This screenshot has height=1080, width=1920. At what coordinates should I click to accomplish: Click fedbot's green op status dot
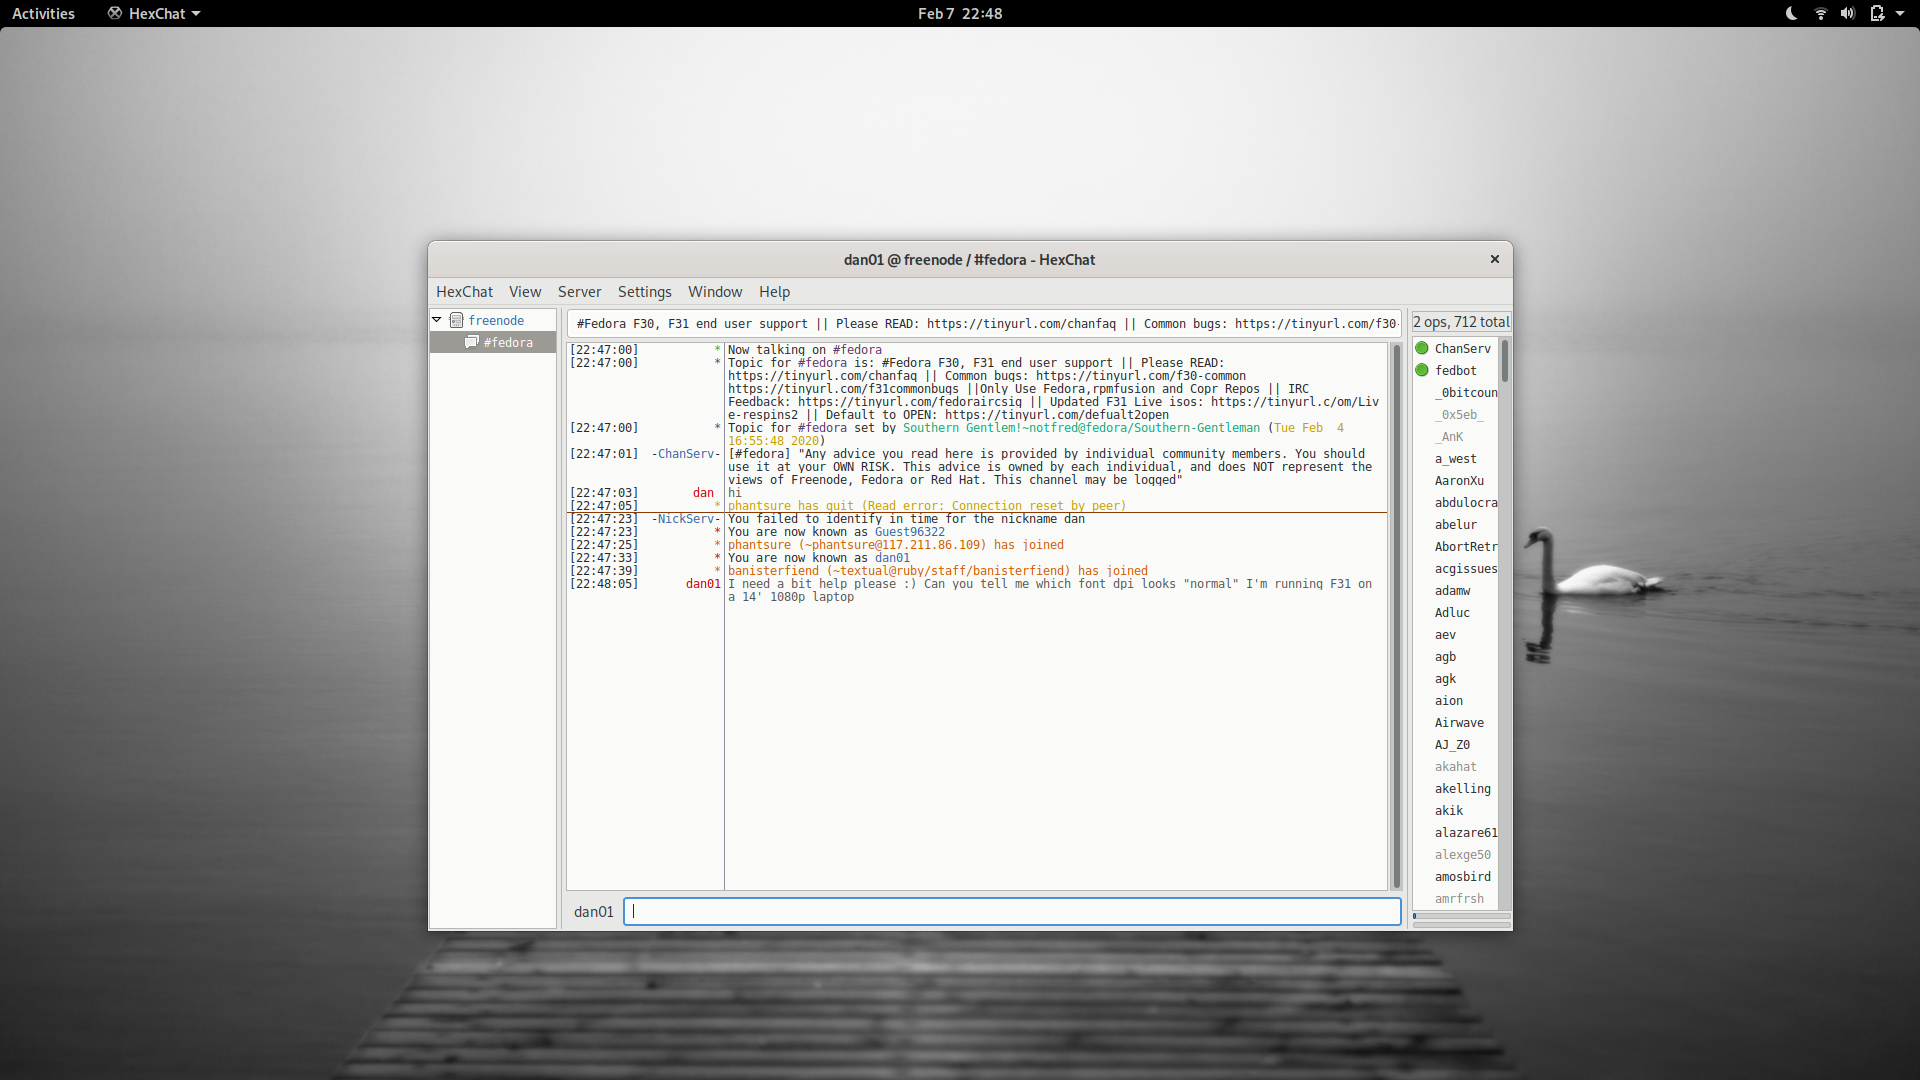[1422, 370]
